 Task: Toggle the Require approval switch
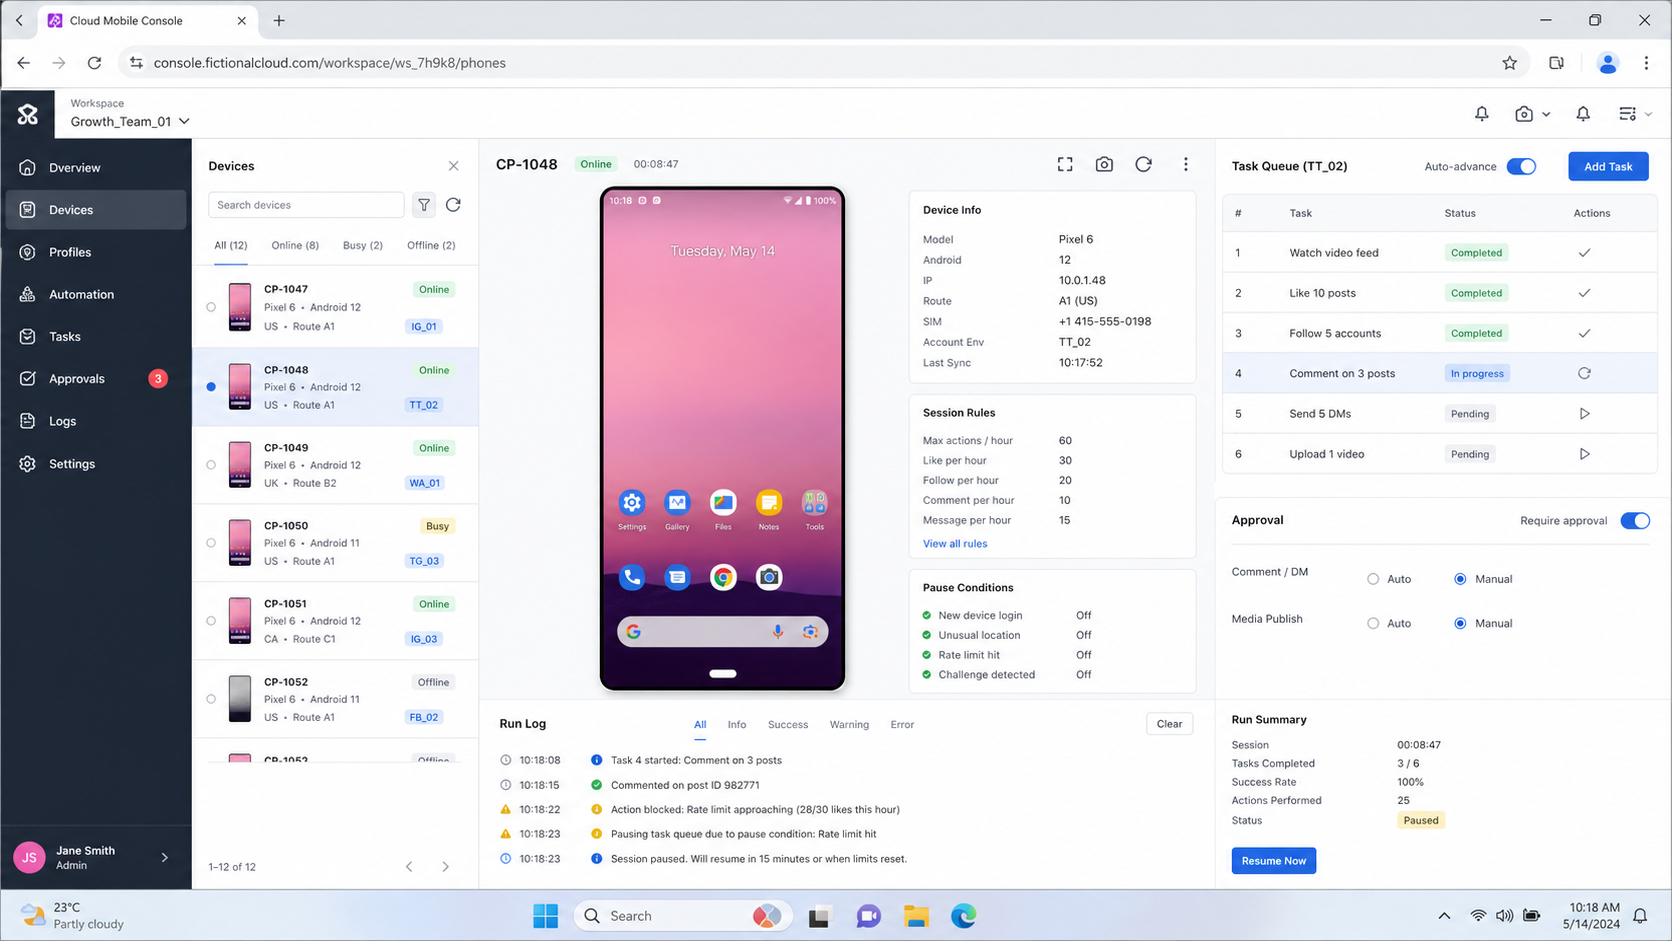click(x=1635, y=521)
